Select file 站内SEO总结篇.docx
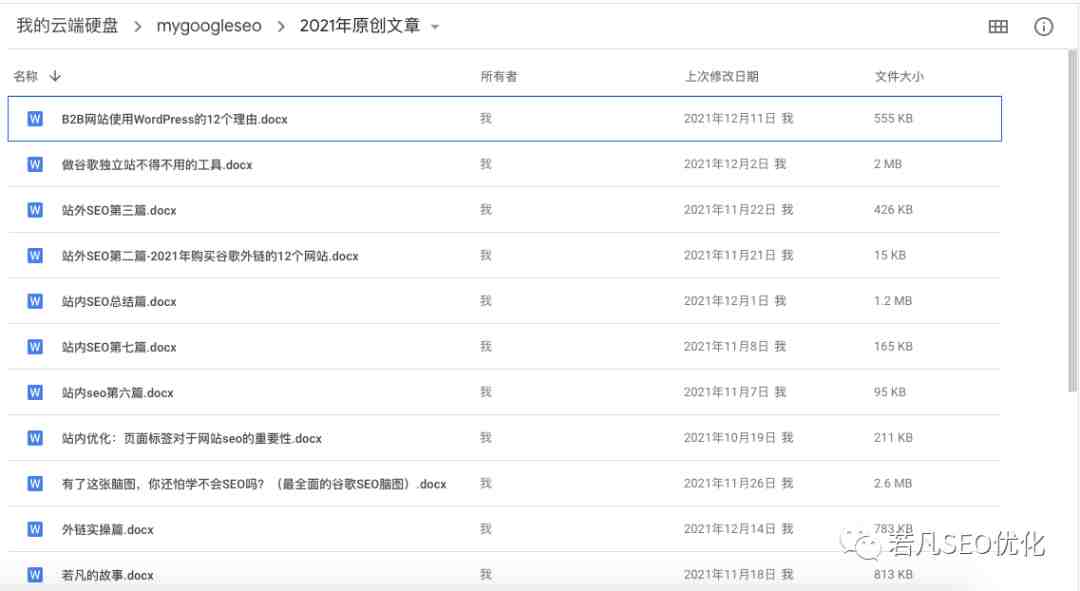1080x591 pixels. pyautogui.click(x=119, y=302)
